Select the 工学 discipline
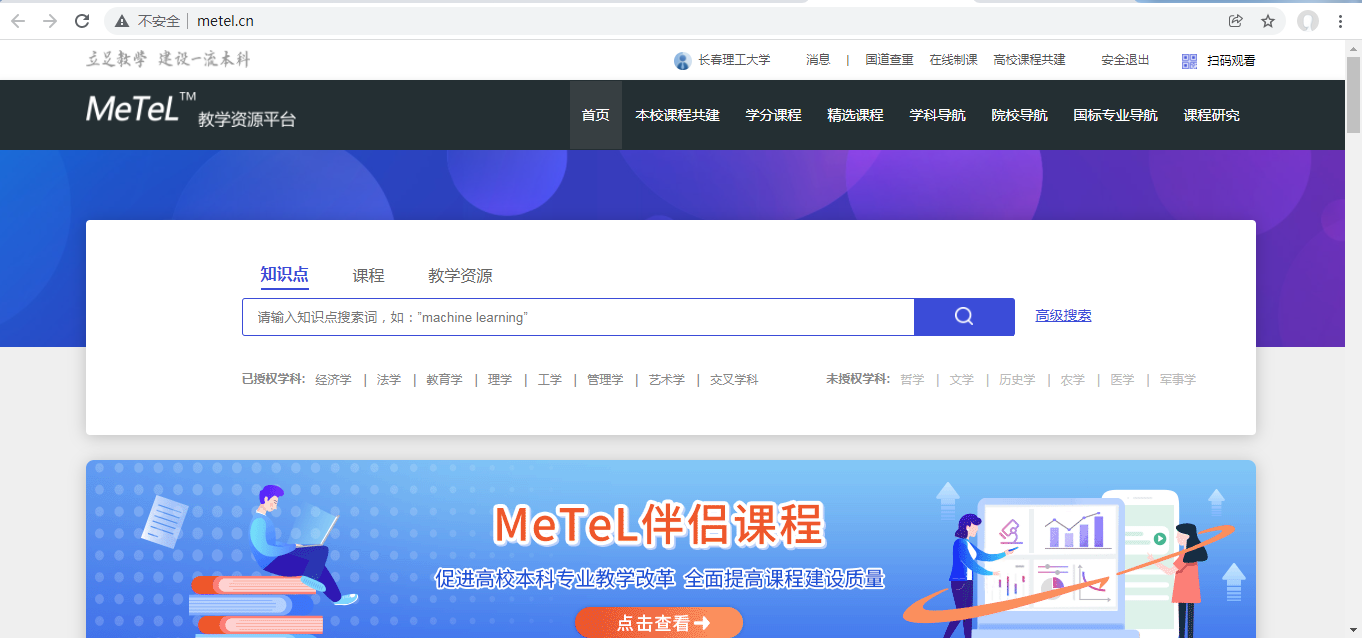 [x=550, y=380]
